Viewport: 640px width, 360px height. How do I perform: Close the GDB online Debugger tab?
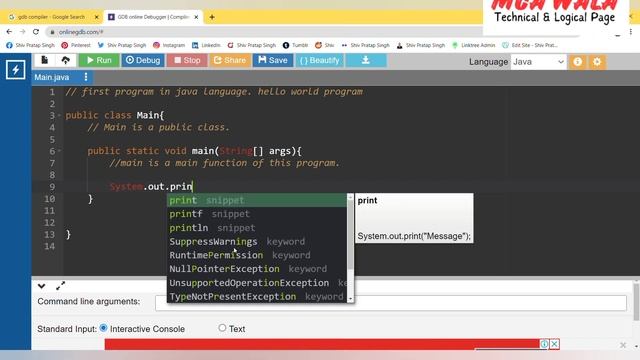point(196,17)
